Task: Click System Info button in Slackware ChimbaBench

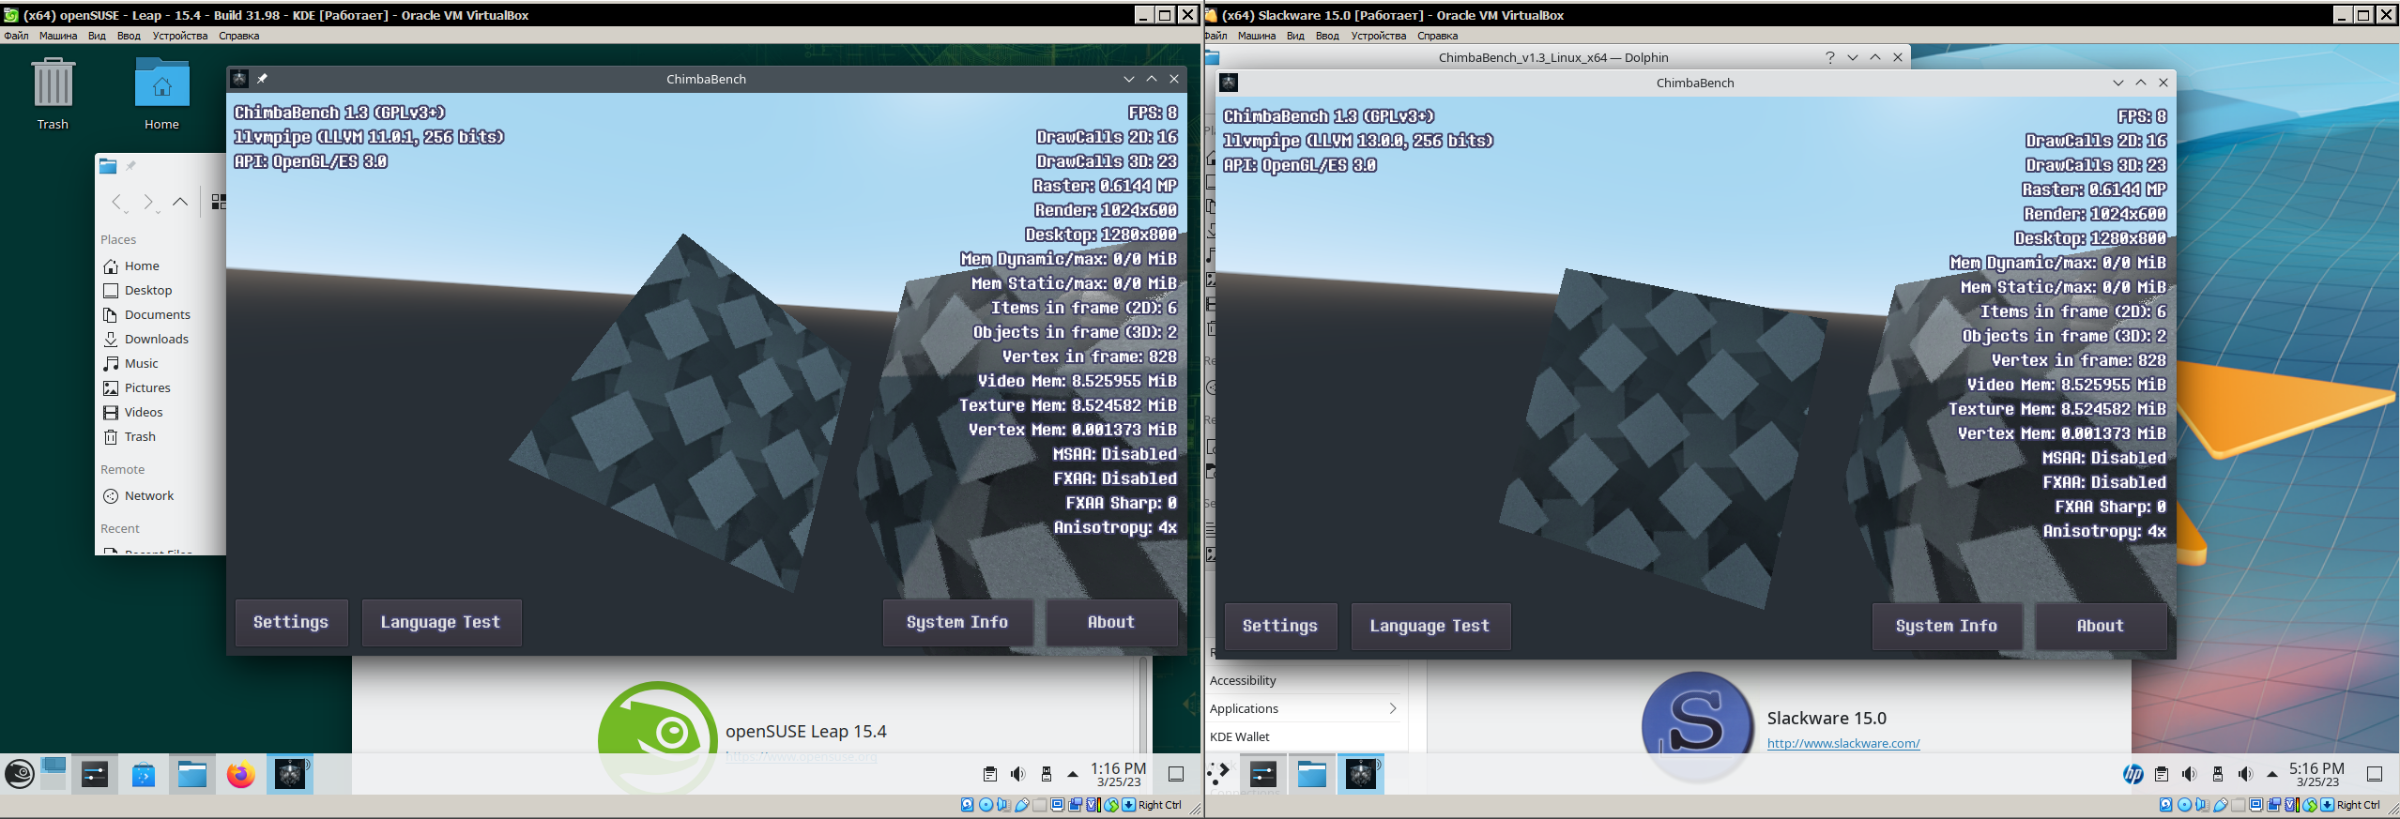Action: pos(1946,626)
